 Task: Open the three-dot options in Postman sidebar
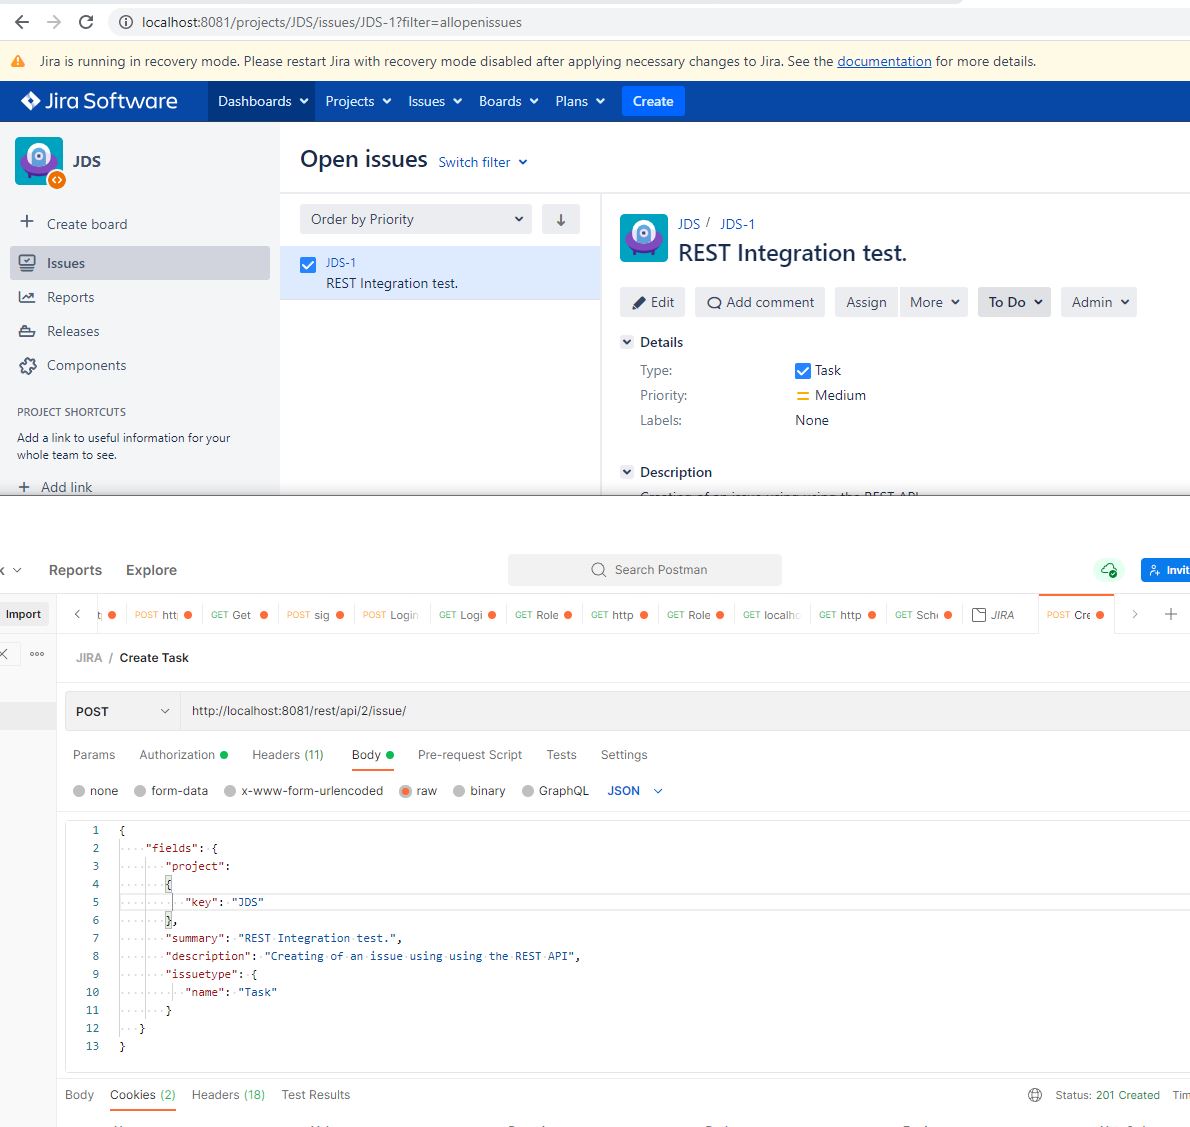tap(36, 653)
